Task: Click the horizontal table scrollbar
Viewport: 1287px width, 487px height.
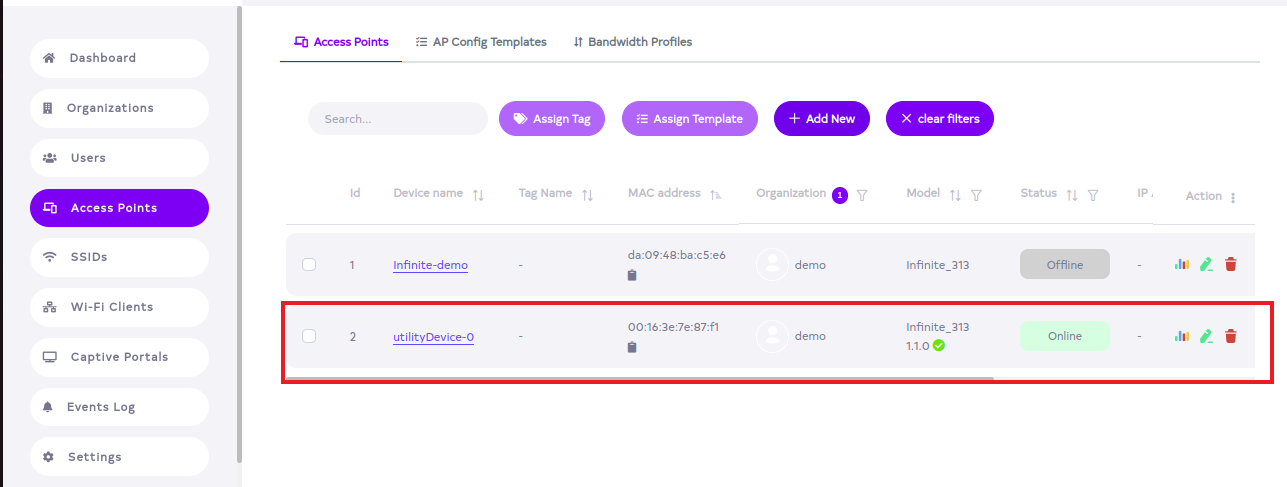Action: [640, 379]
